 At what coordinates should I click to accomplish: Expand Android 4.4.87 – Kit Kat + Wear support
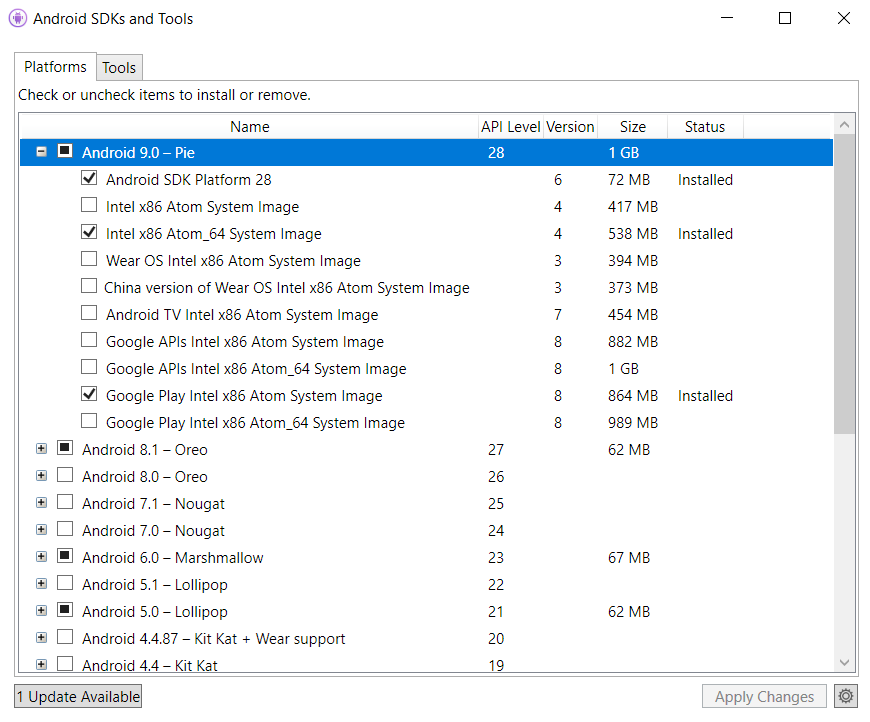point(41,638)
